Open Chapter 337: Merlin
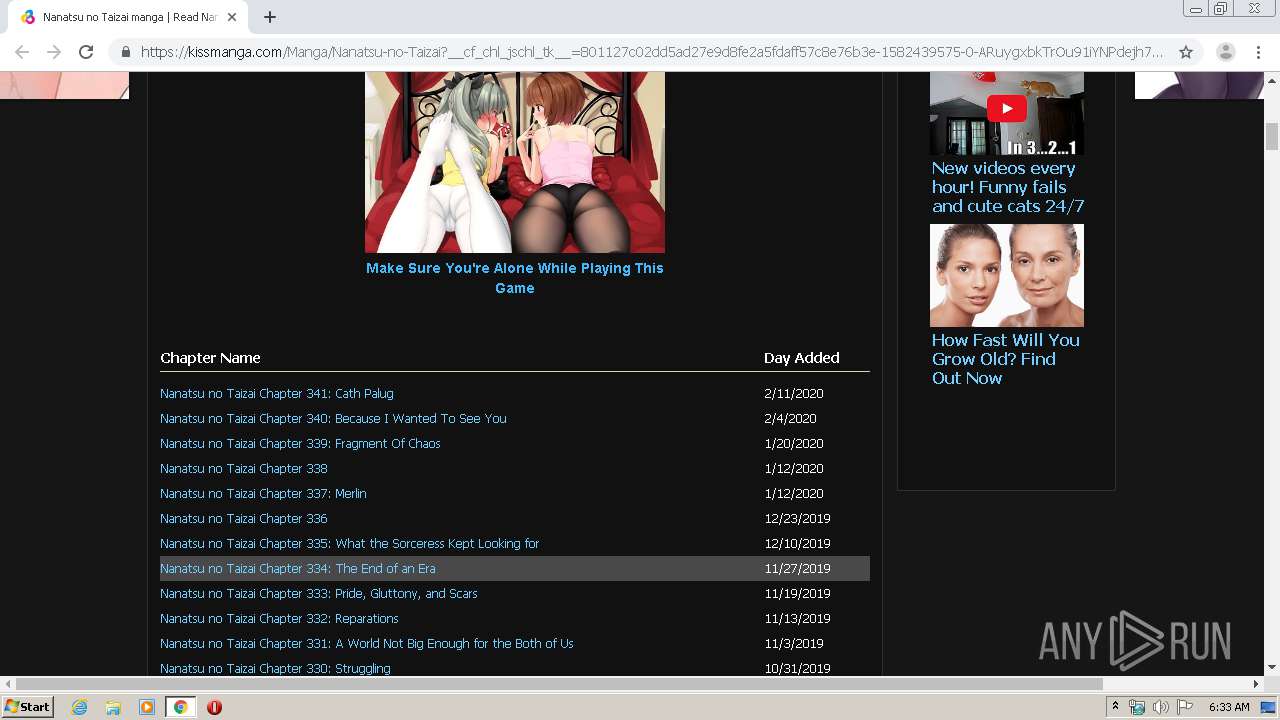Screen dimensions: 1280x720 click(263, 494)
